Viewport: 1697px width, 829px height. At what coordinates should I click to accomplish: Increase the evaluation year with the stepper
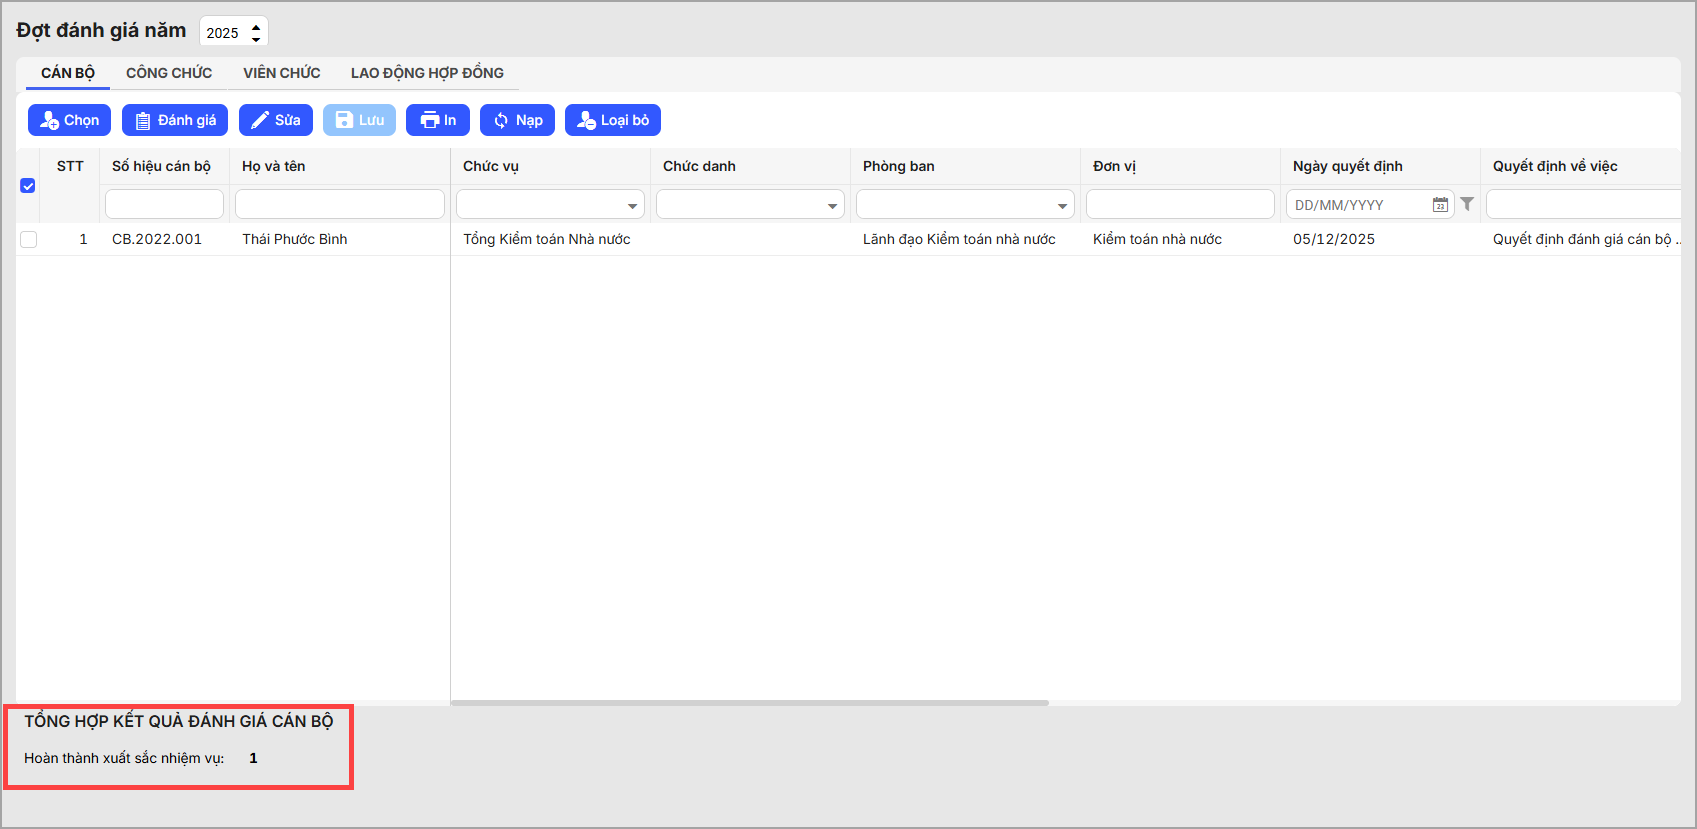(256, 26)
